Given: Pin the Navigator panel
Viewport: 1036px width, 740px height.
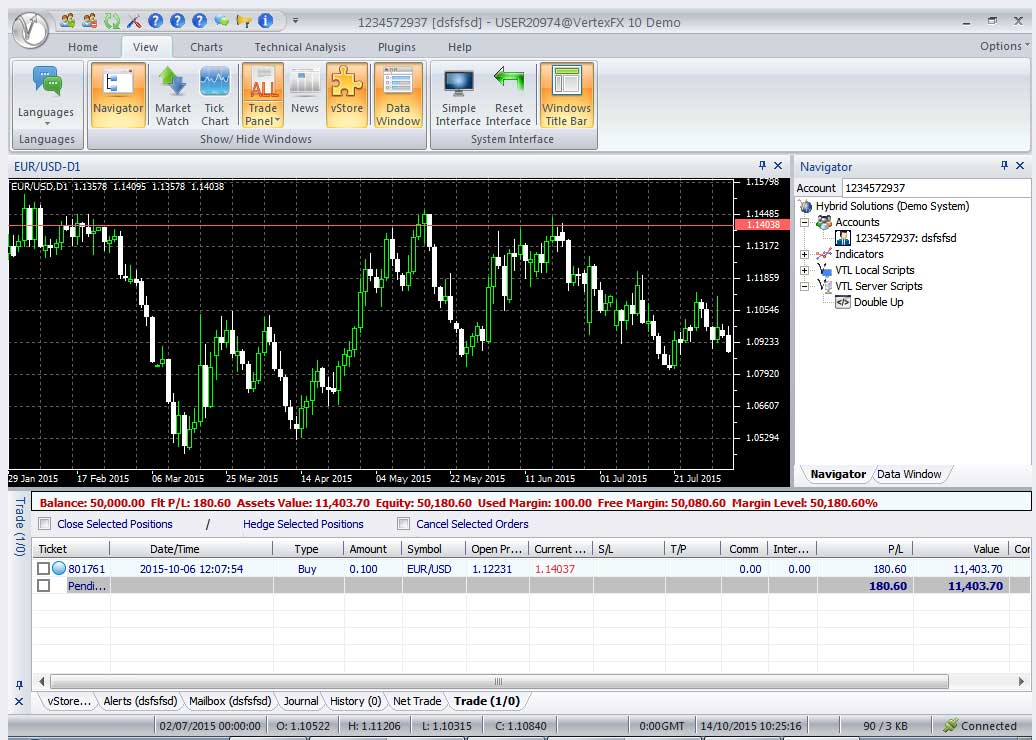Looking at the screenshot, I should coord(1004,166).
